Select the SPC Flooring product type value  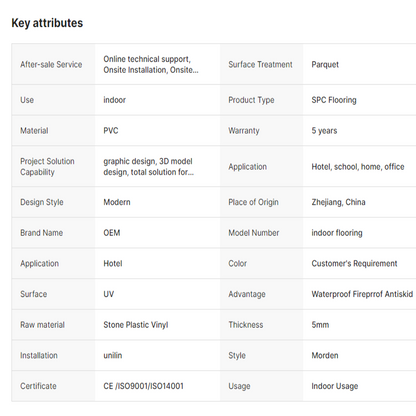pos(334,100)
